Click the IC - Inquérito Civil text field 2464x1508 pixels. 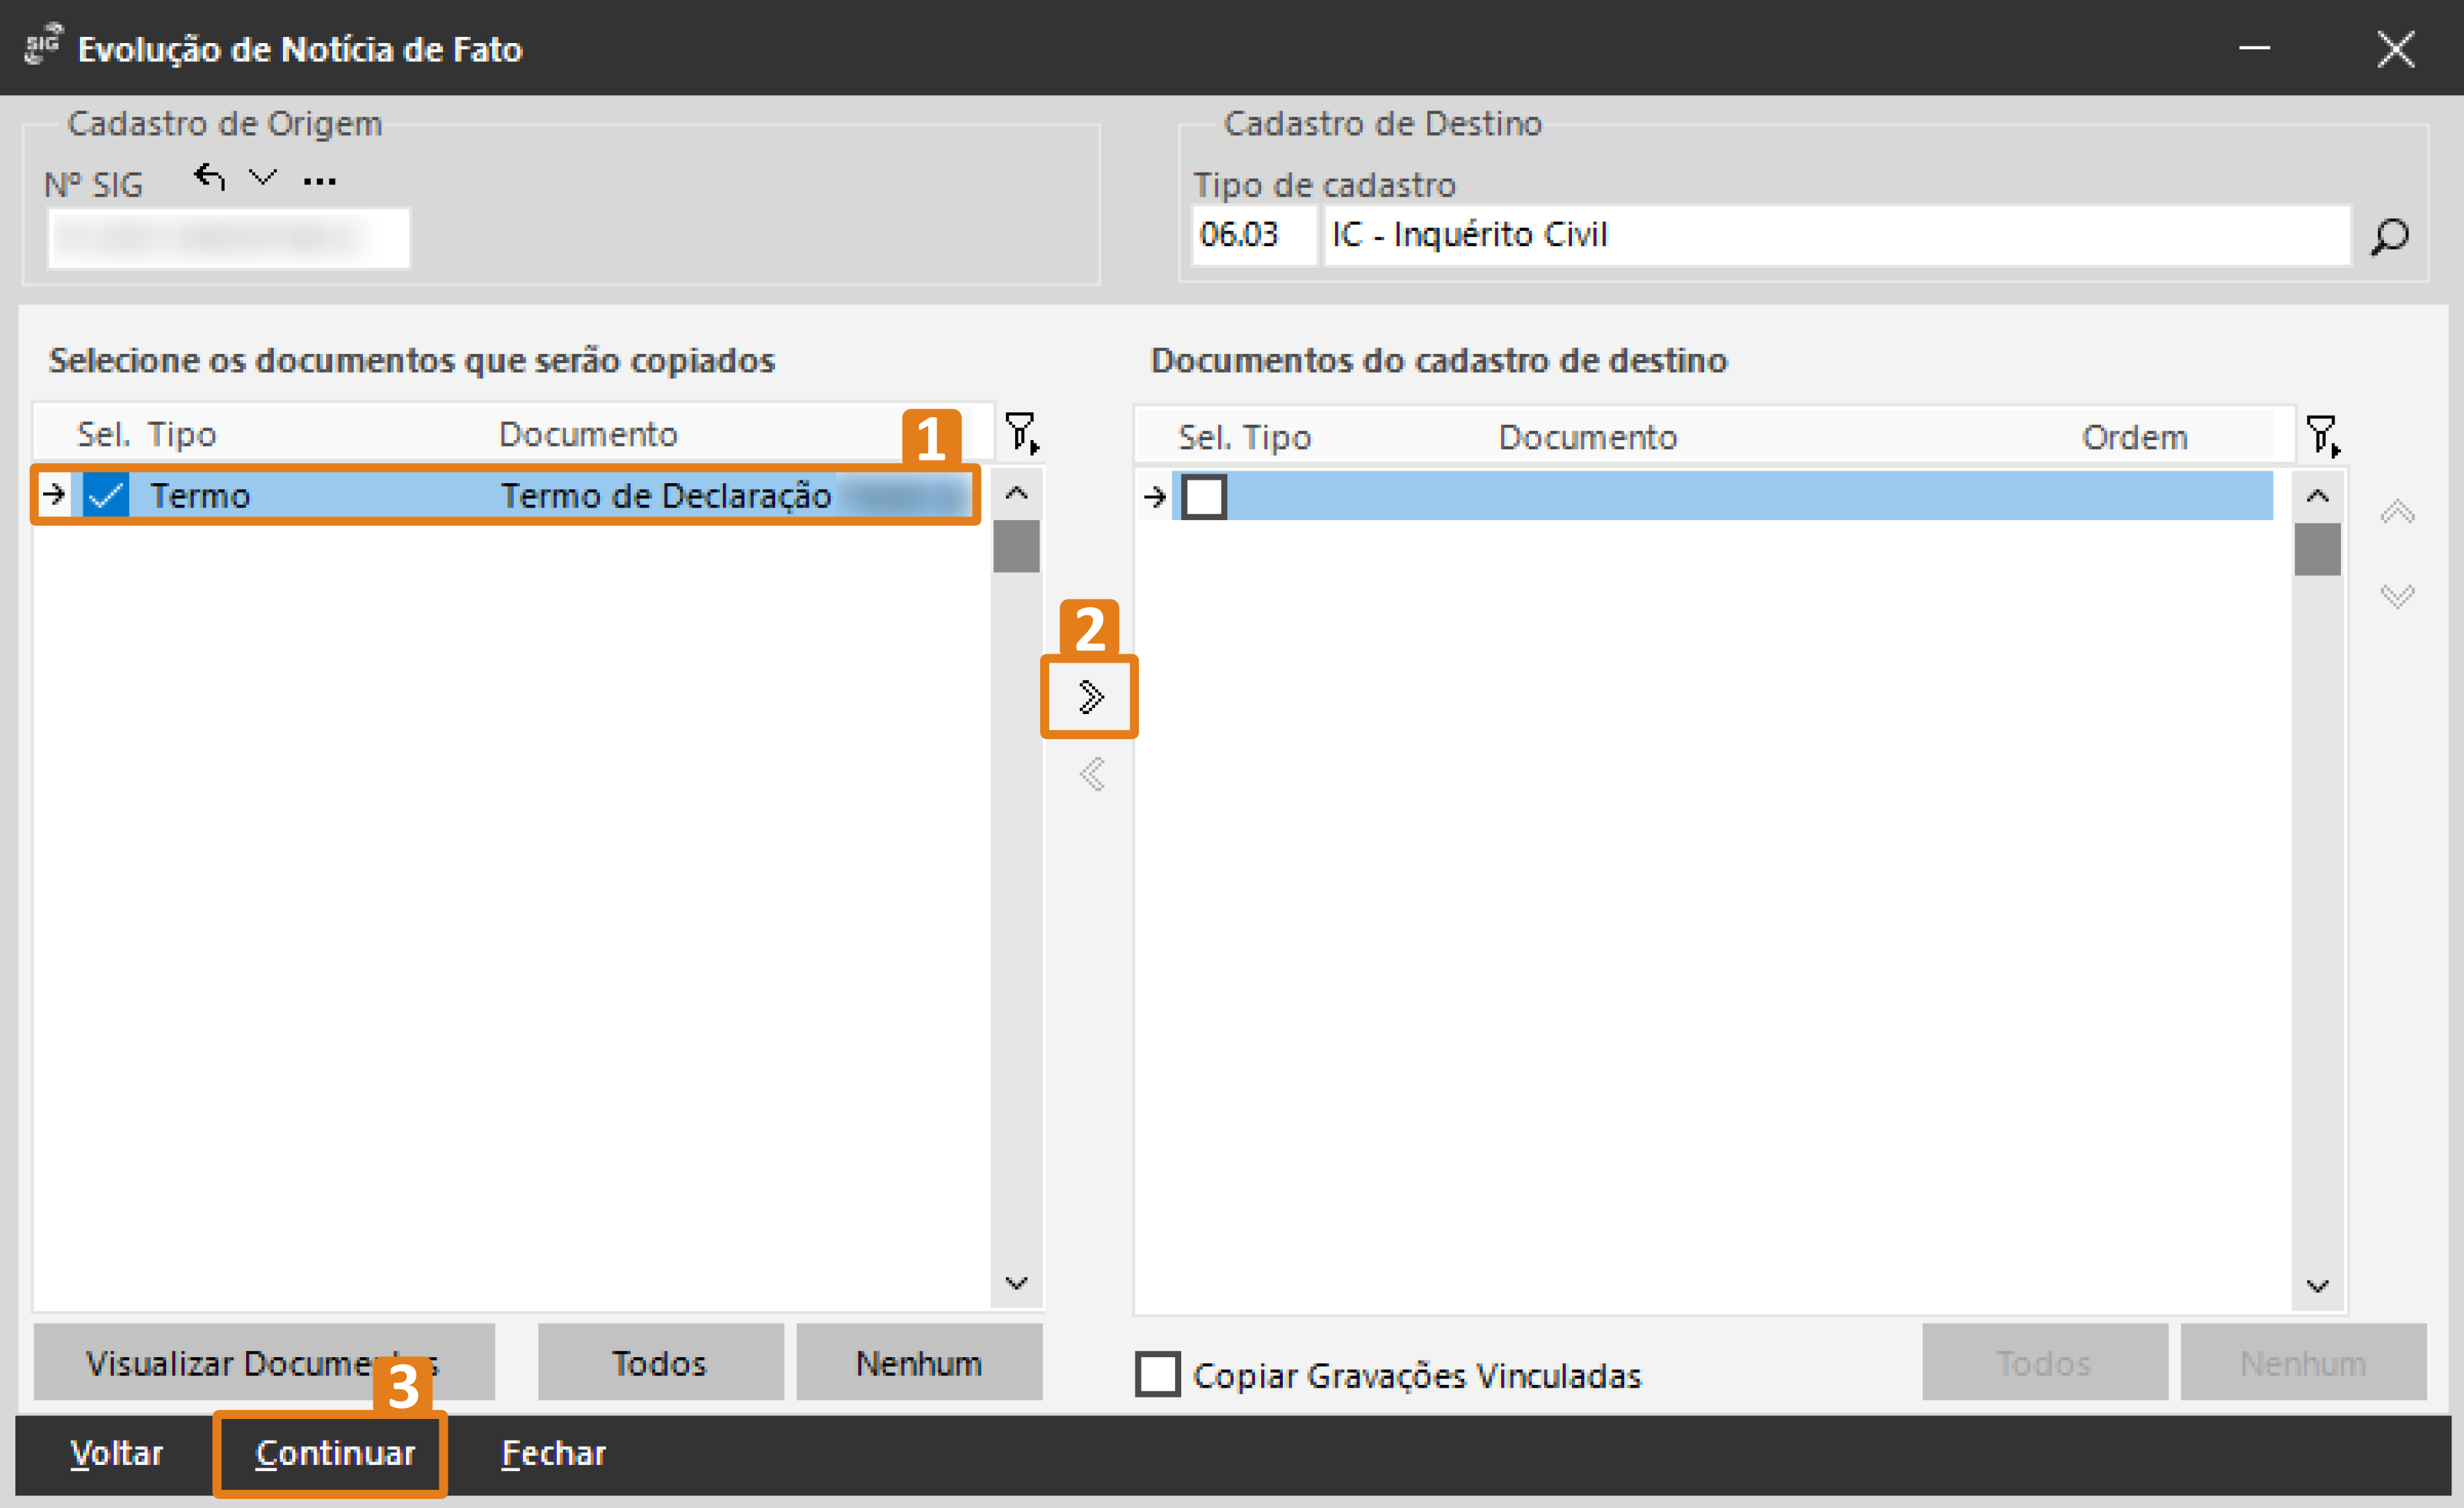click(x=1835, y=235)
